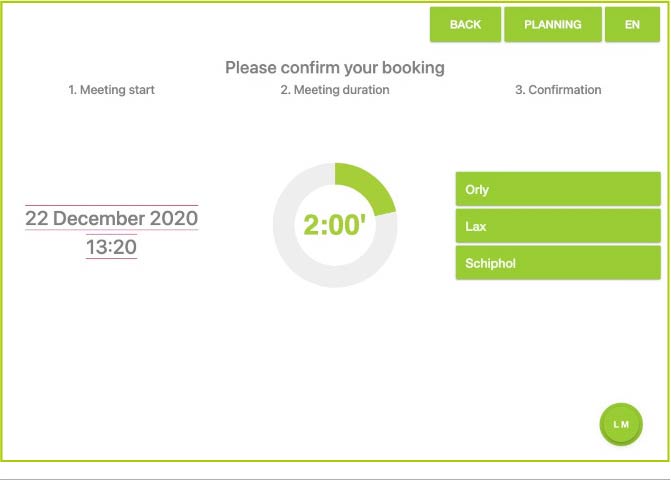Click the round LM user avatar
The image size is (671, 480).
(x=621, y=424)
